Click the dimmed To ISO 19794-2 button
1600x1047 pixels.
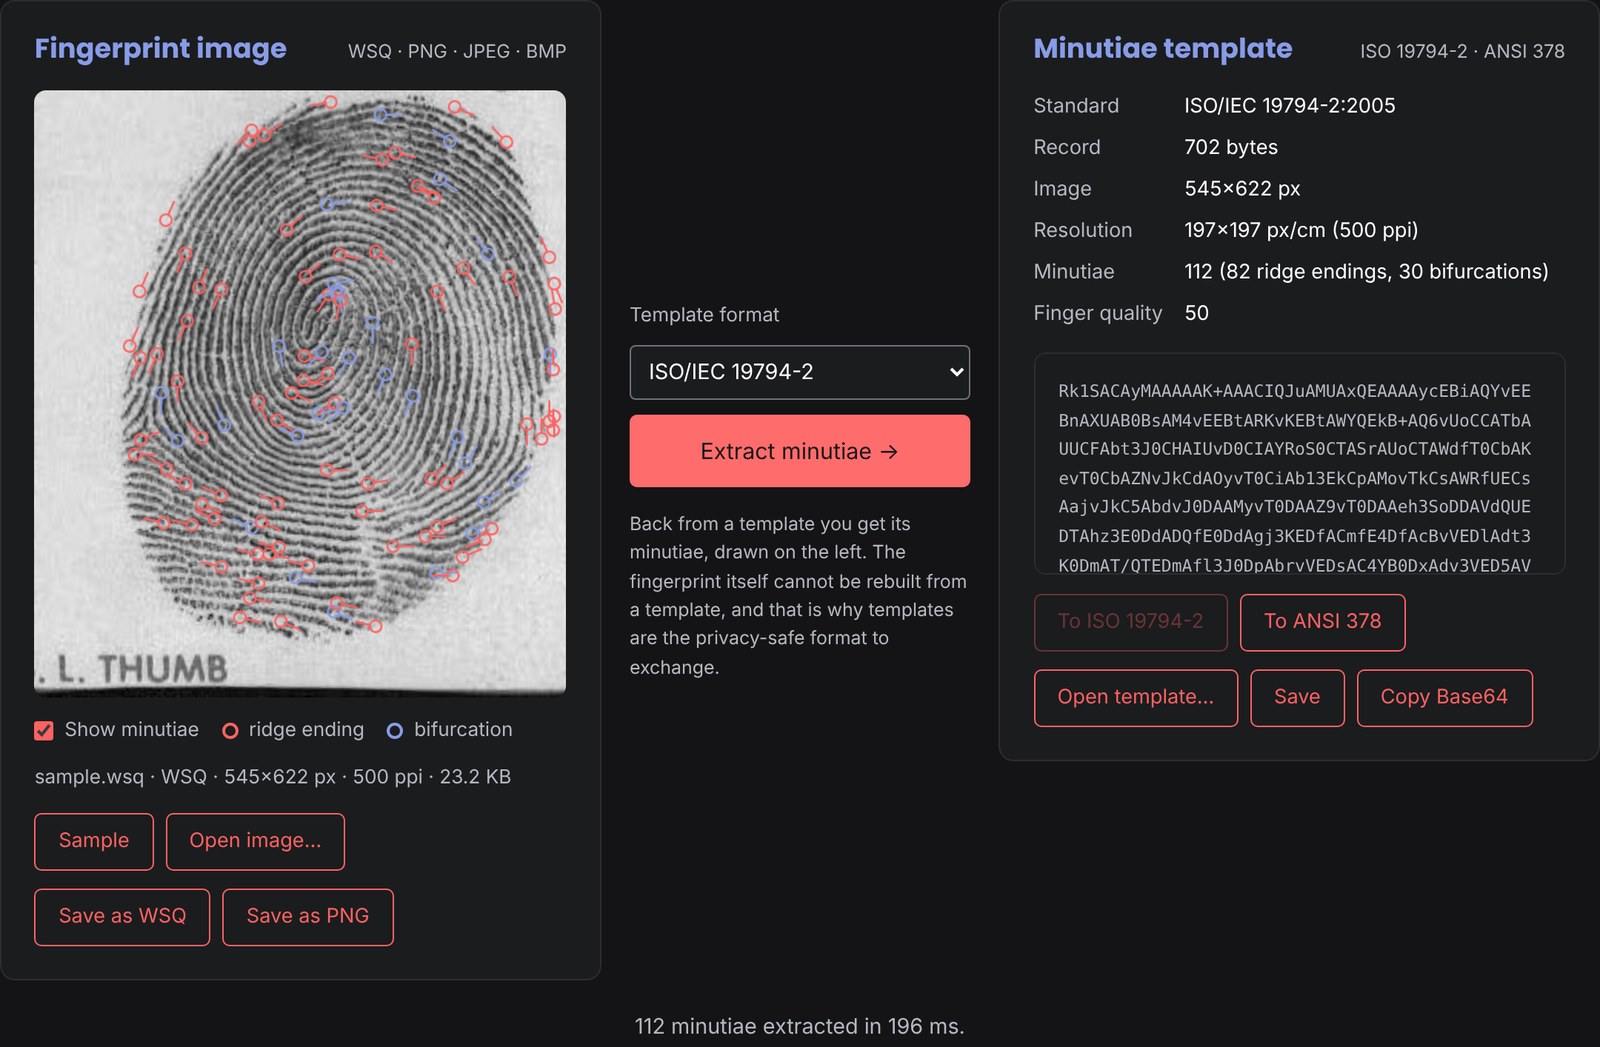click(1130, 622)
